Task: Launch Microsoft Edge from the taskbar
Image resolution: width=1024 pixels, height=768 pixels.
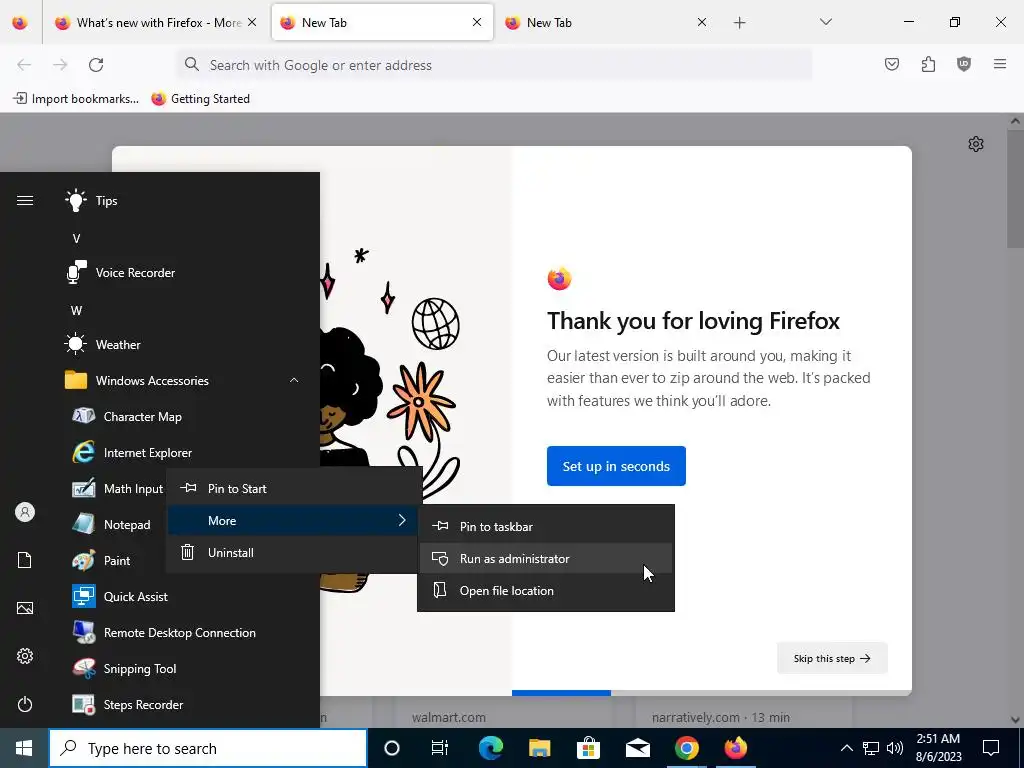Action: click(x=491, y=748)
